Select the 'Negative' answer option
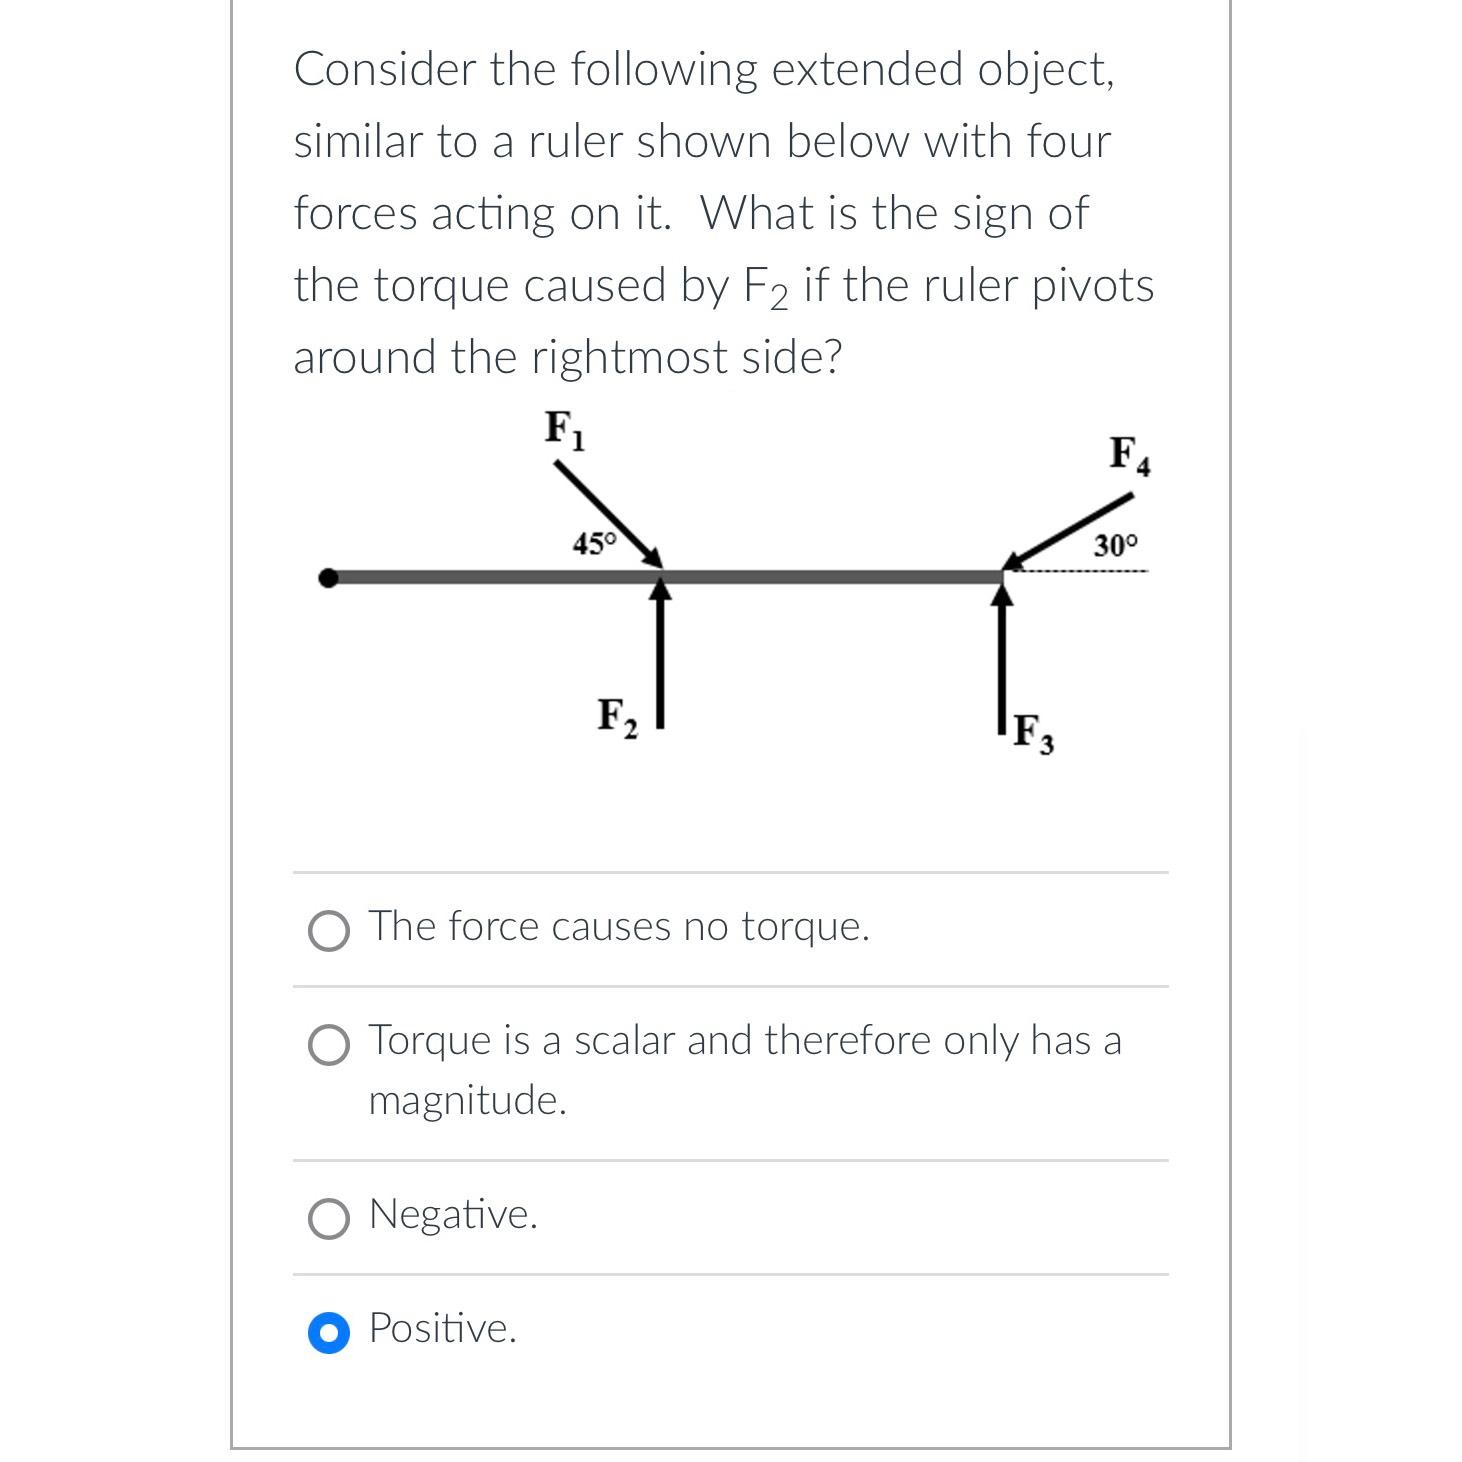Image resolution: width=1462 pixels, height=1462 pixels. coord(452,1216)
